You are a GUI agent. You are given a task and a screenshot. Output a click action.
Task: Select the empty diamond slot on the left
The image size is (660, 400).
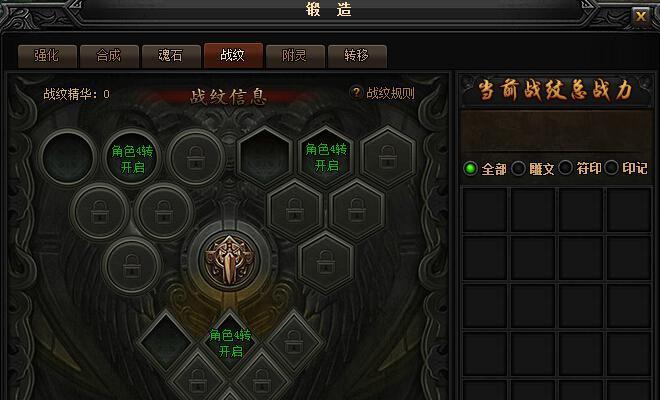click(x=165, y=342)
